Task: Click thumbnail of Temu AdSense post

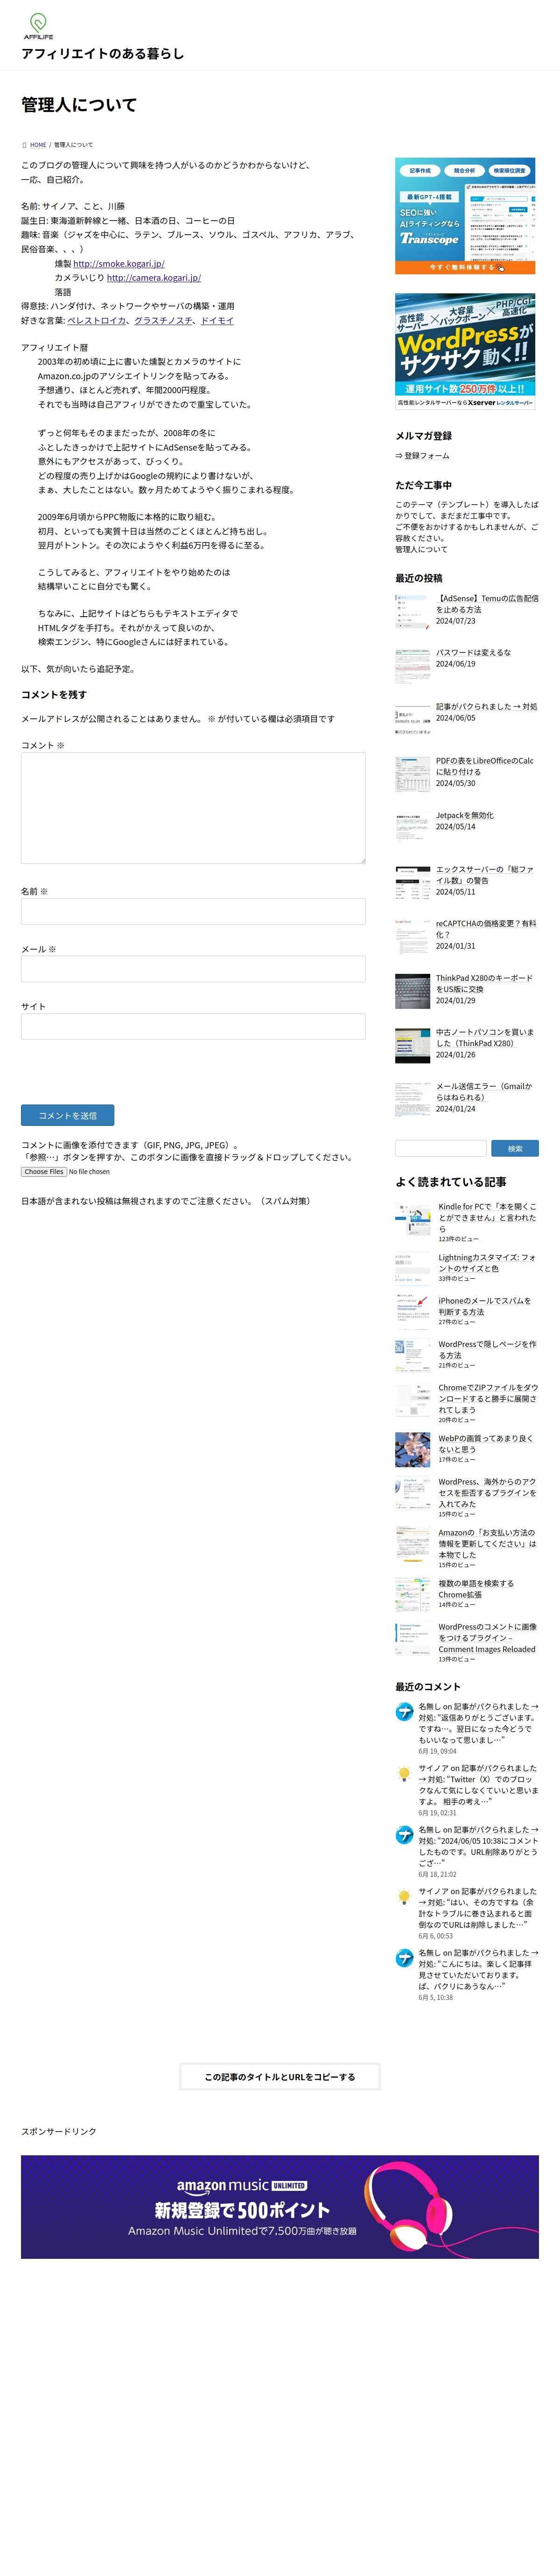Action: click(x=412, y=611)
